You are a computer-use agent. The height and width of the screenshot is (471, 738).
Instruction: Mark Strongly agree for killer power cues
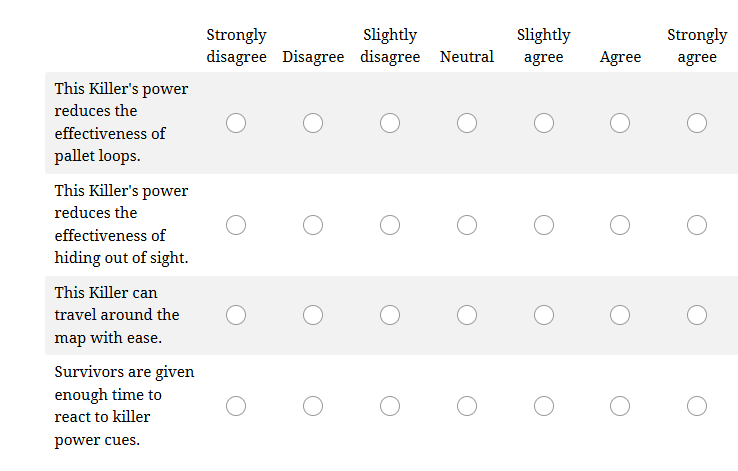coord(697,406)
